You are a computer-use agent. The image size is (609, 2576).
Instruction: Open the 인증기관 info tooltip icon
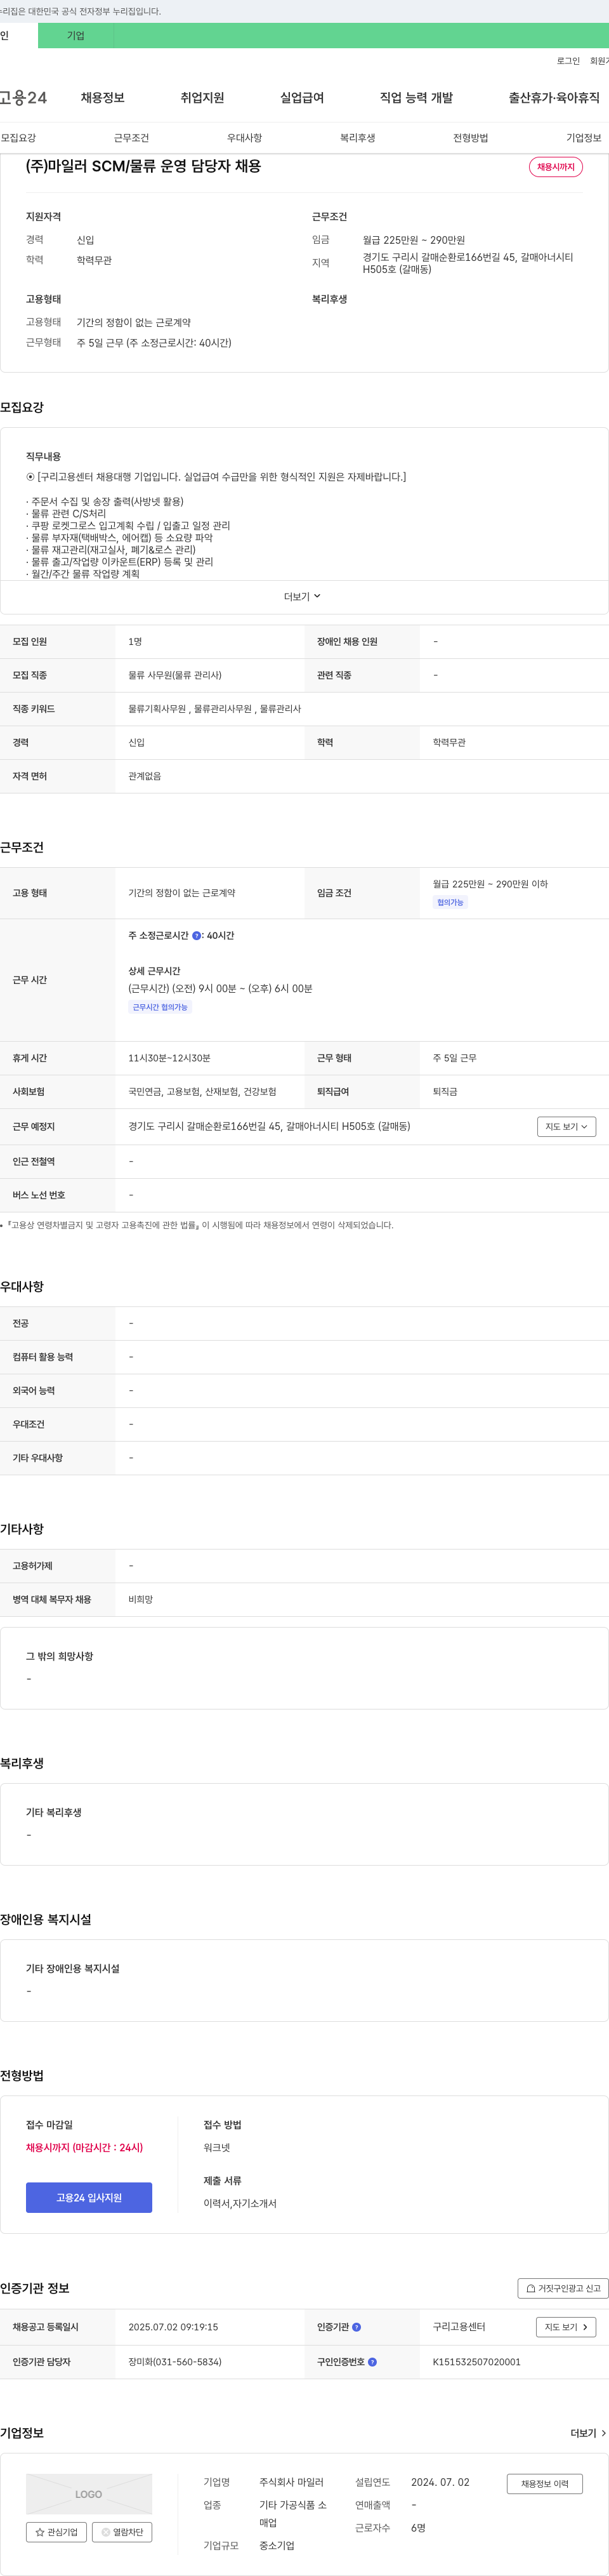357,2327
